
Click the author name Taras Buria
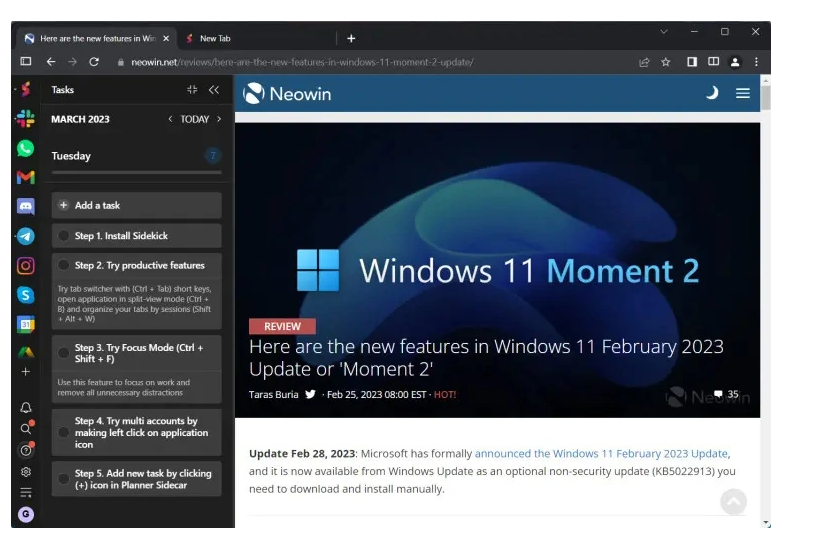[x=274, y=394]
